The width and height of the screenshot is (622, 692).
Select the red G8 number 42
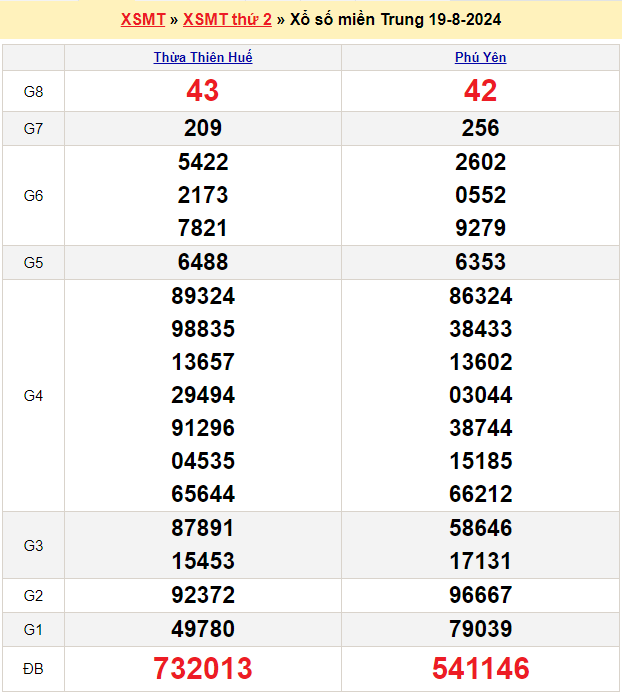(x=480, y=91)
